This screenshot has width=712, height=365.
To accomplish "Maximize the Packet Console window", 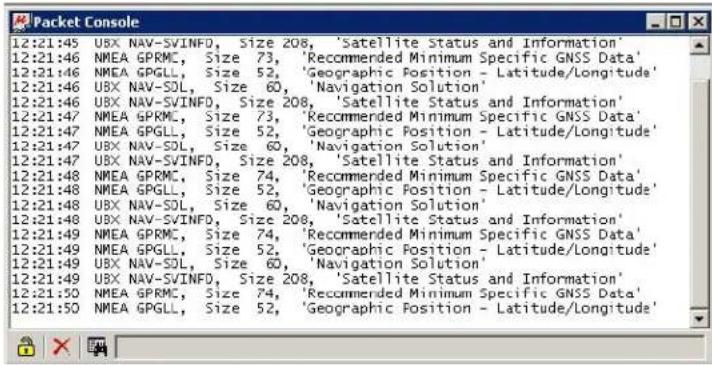I will point(677,22).
